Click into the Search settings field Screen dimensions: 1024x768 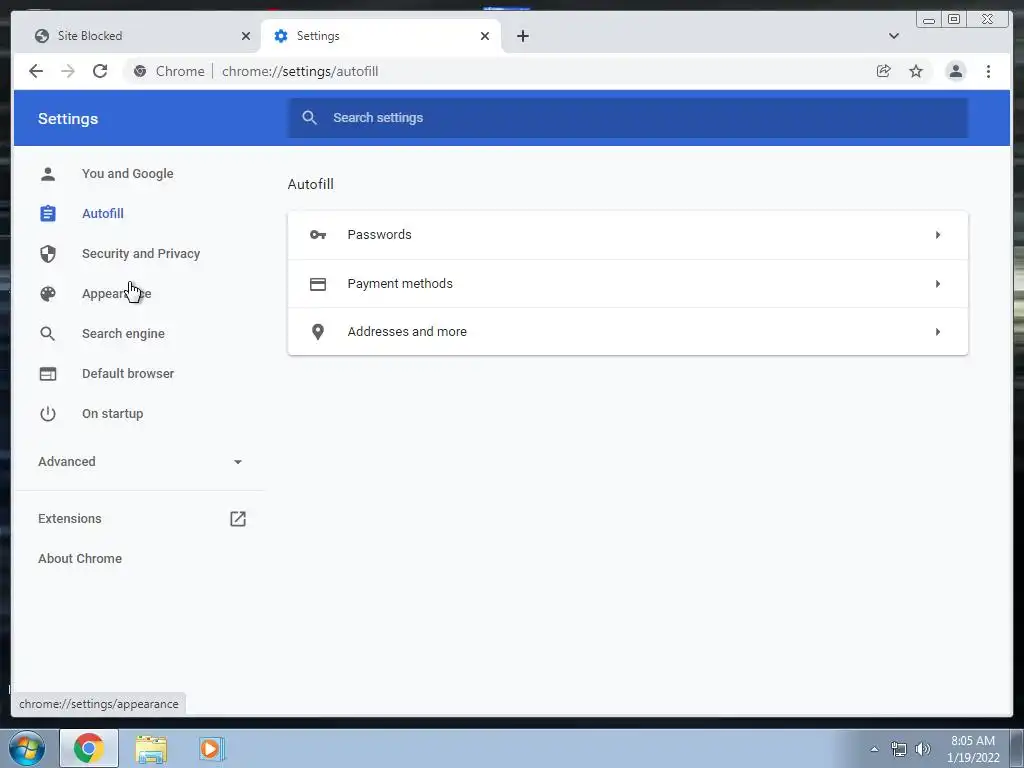(x=628, y=118)
